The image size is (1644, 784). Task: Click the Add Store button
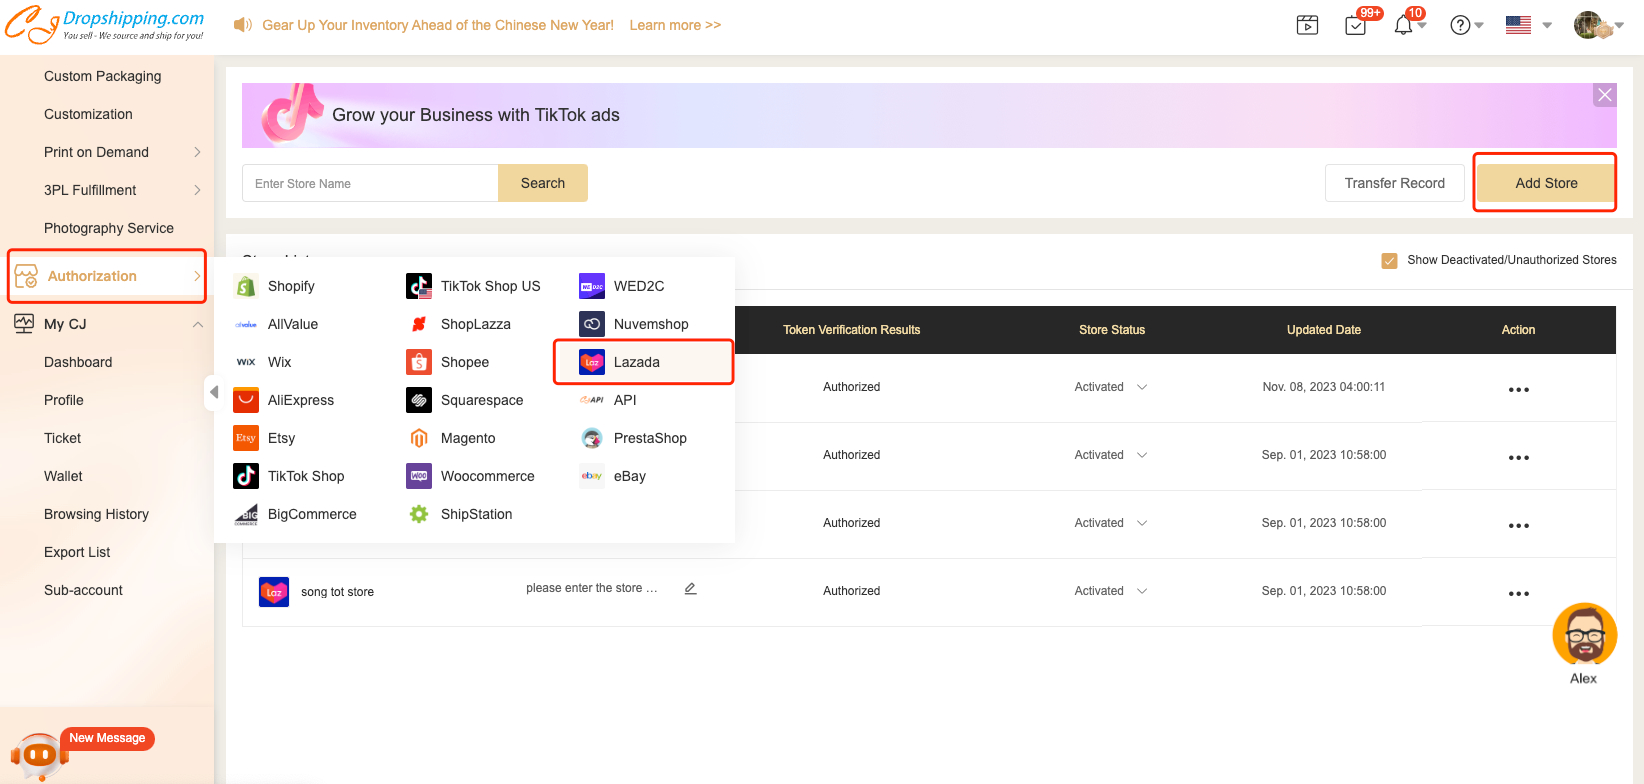[1545, 183]
